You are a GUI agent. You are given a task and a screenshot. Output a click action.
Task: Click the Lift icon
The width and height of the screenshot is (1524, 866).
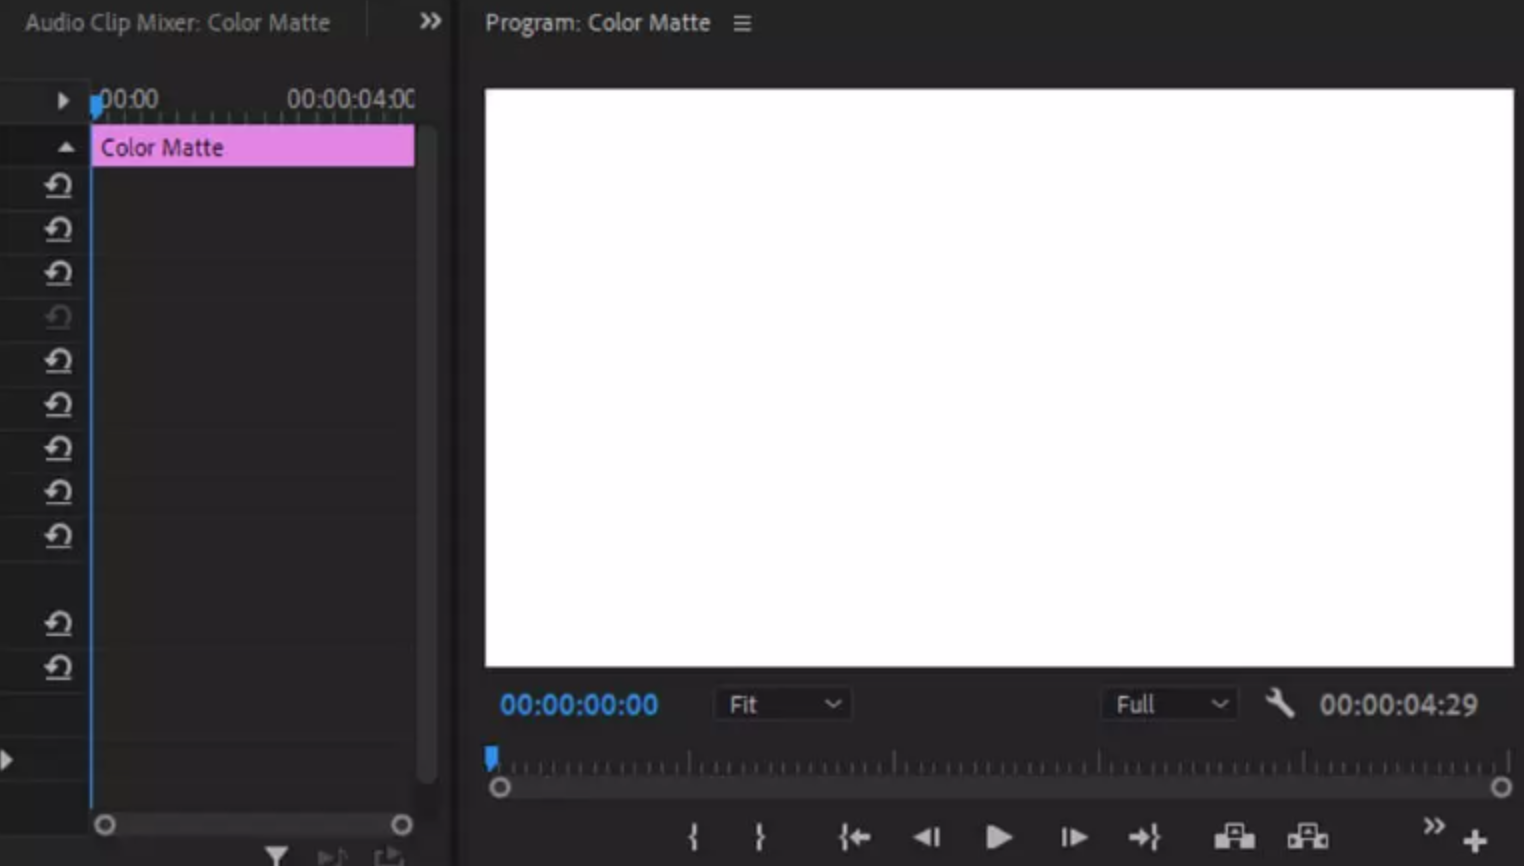click(1236, 837)
